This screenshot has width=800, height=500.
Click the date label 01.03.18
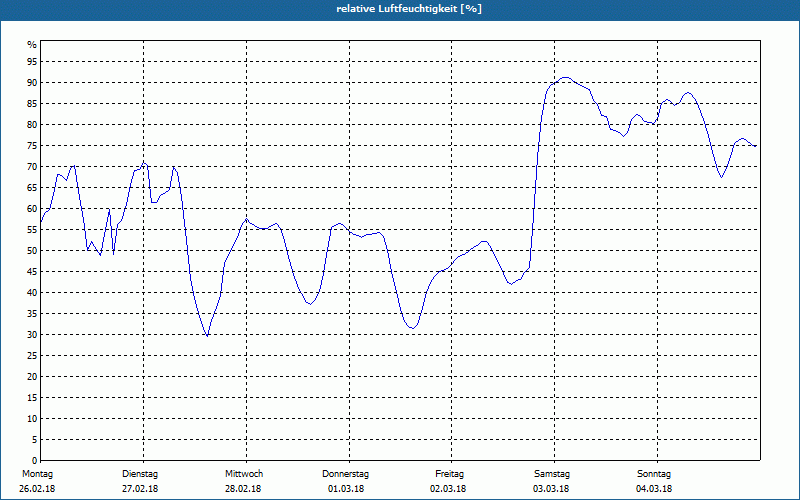(x=346, y=489)
